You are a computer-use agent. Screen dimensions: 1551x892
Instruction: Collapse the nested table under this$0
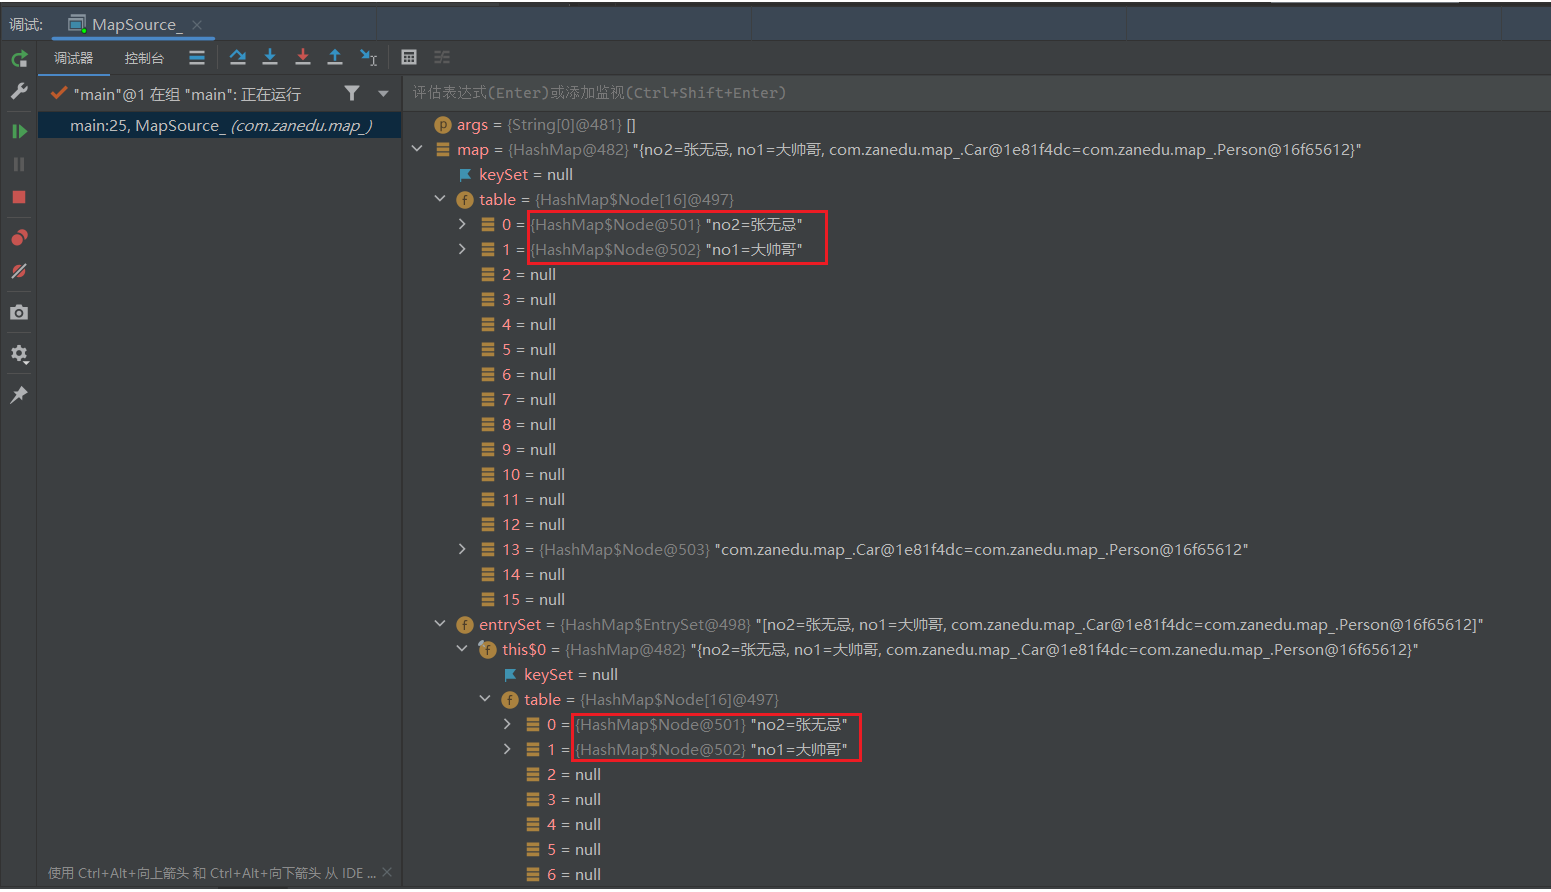(485, 699)
